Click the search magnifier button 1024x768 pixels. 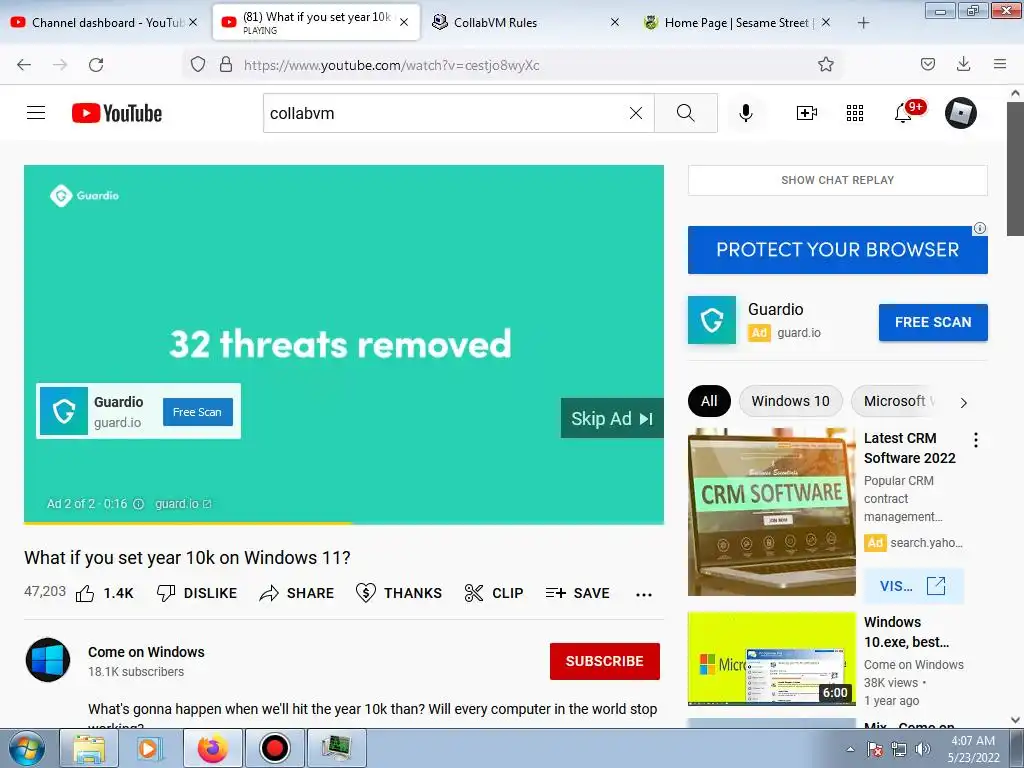(x=686, y=113)
